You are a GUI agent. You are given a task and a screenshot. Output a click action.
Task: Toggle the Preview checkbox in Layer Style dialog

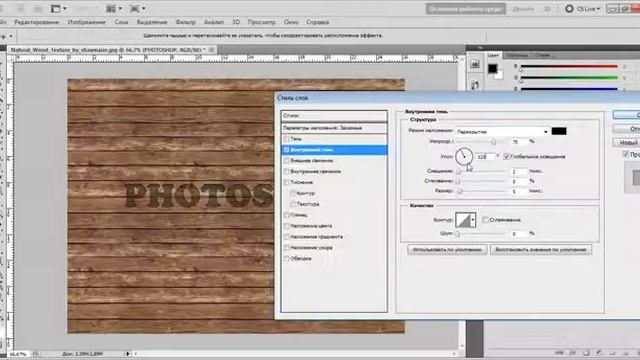tap(626, 154)
